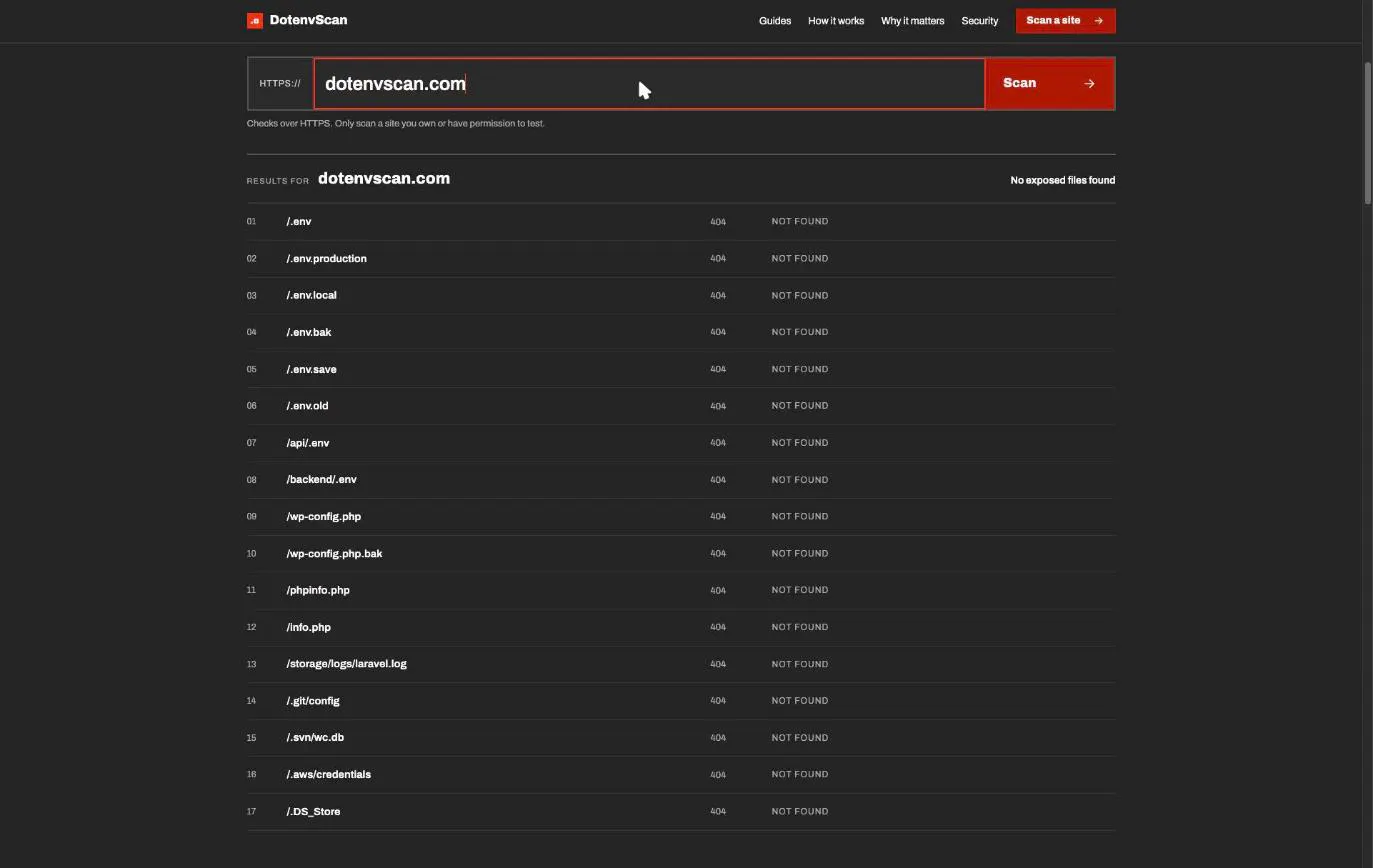The width and height of the screenshot is (1373, 868).
Task: Select the /.env path row text
Action: pyautogui.click(x=299, y=222)
